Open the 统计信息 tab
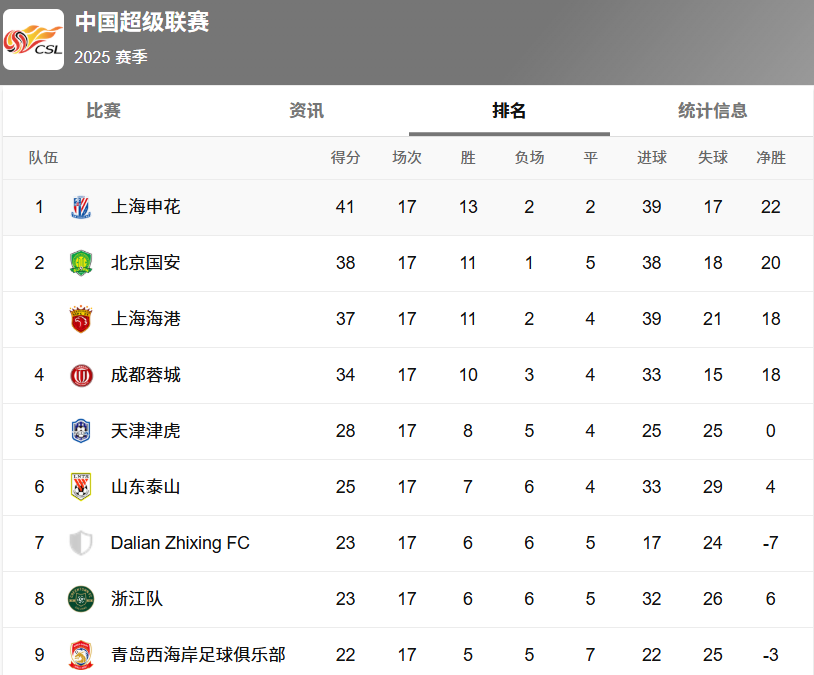814x675 pixels. coord(712,111)
